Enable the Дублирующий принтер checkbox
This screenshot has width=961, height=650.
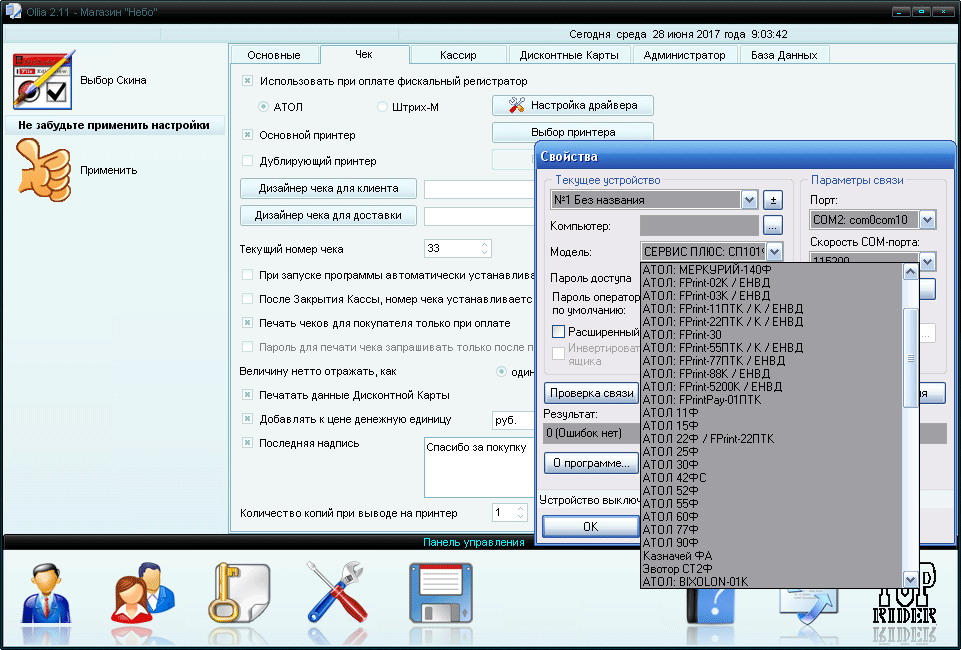(248, 161)
